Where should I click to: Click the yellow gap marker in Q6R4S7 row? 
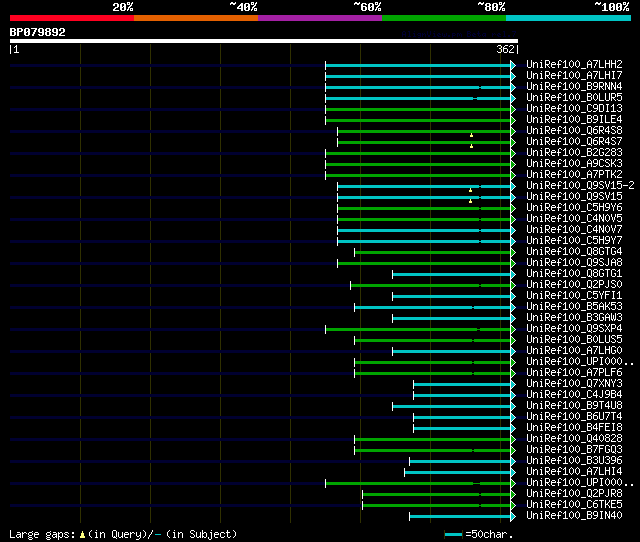click(x=471, y=146)
